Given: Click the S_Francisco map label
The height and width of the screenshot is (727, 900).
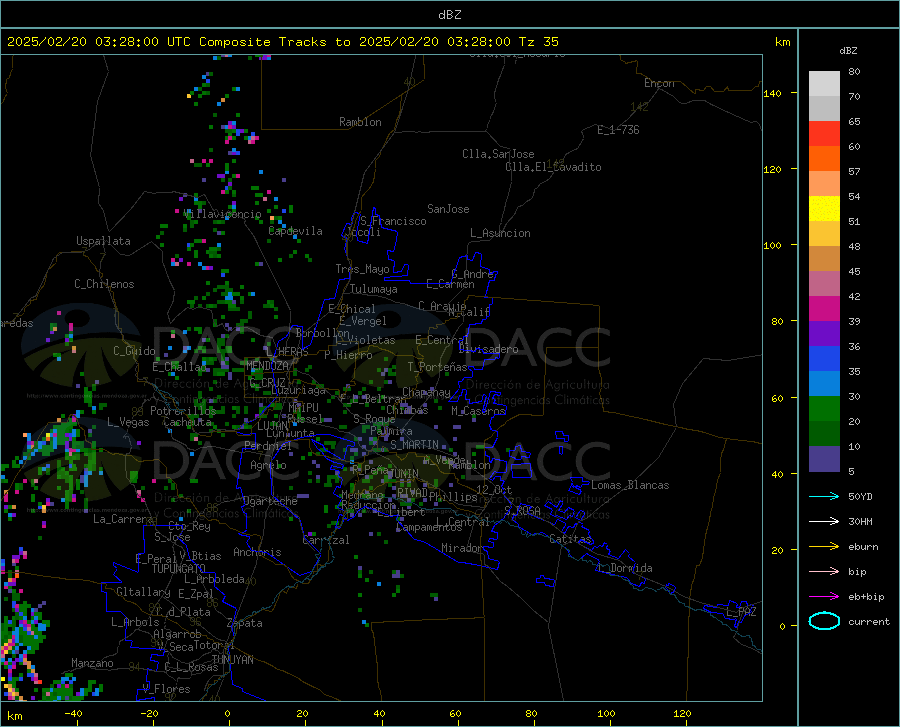Looking at the screenshot, I should pyautogui.click(x=394, y=221).
